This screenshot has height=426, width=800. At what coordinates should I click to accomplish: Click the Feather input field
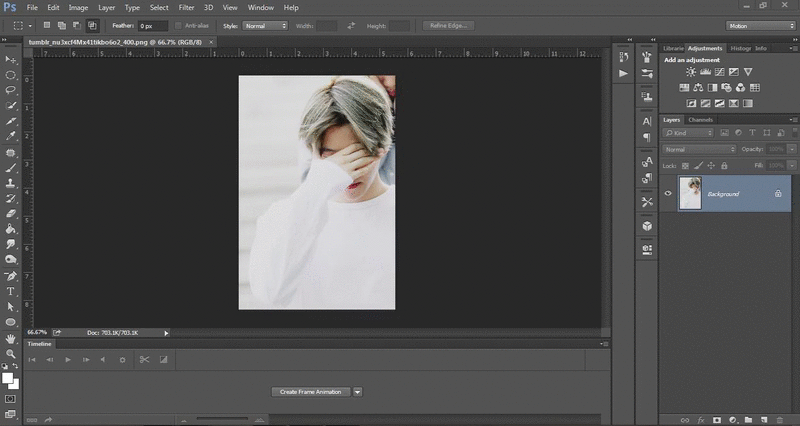(x=152, y=24)
